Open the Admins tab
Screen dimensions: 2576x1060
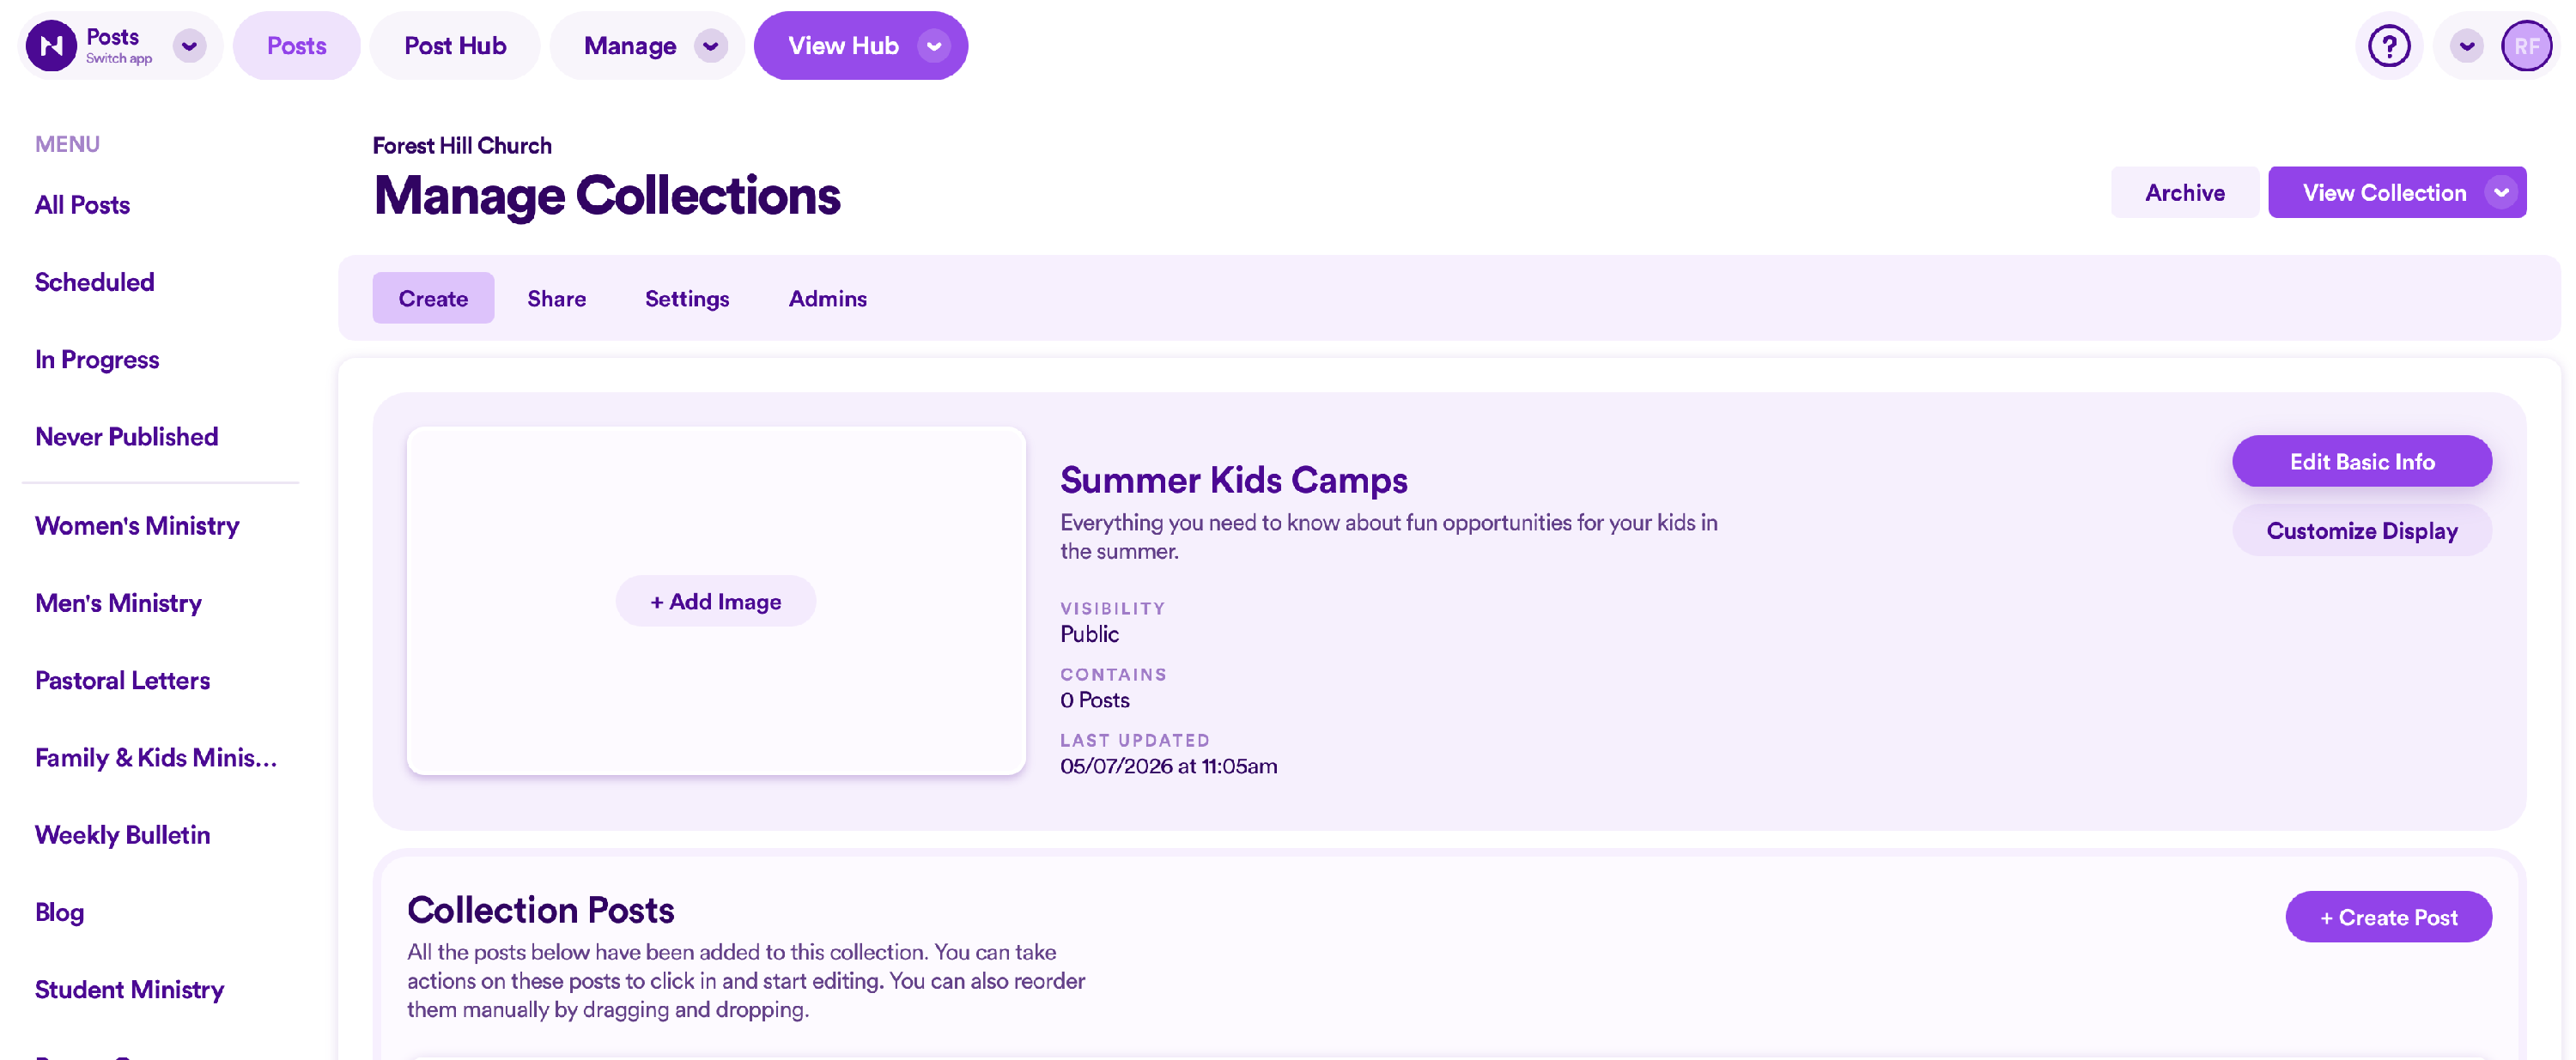point(828,298)
